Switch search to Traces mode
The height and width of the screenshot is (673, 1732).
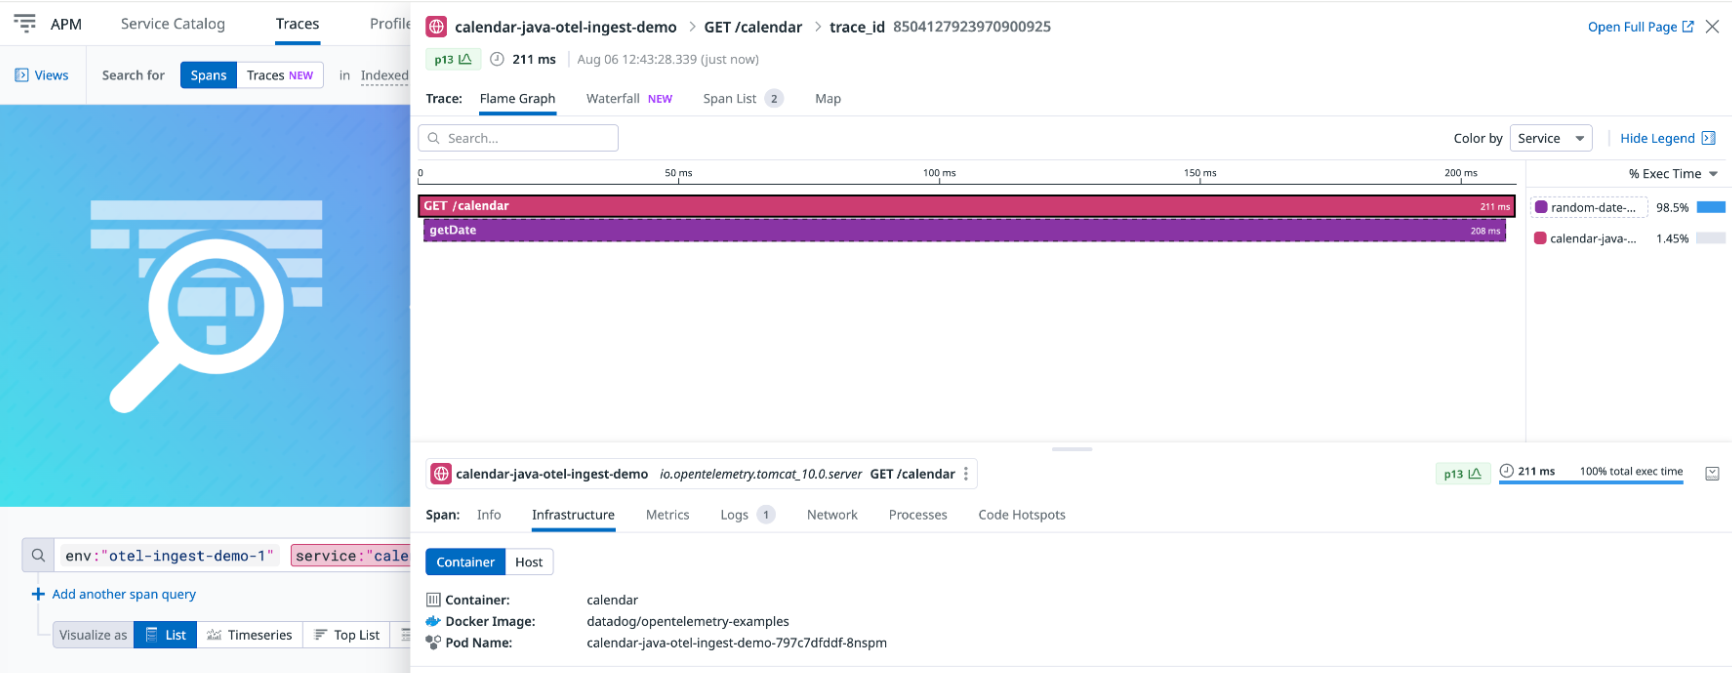click(x=279, y=75)
